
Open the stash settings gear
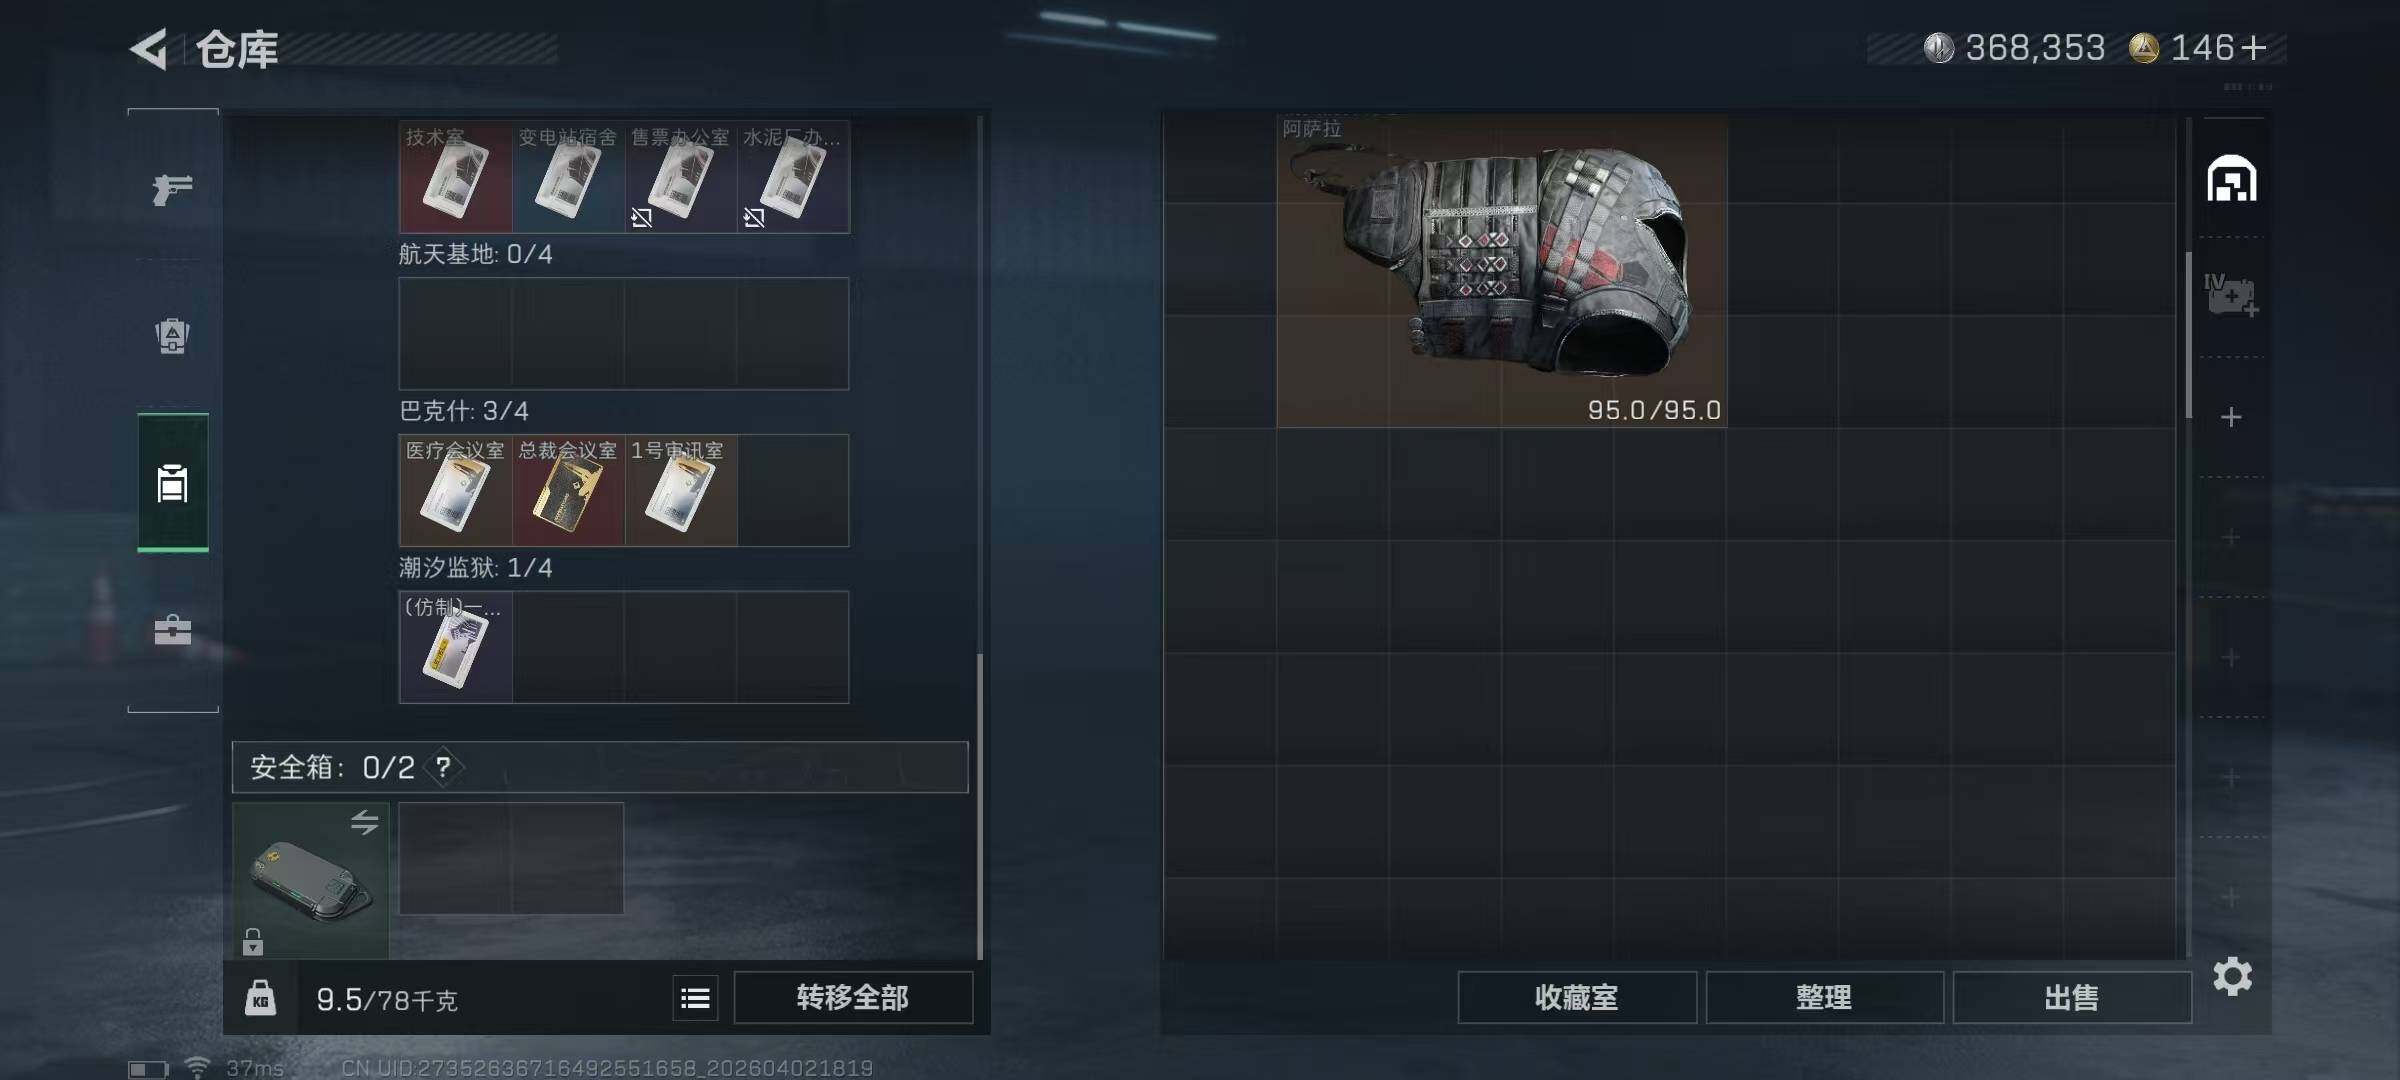pyautogui.click(x=2232, y=976)
